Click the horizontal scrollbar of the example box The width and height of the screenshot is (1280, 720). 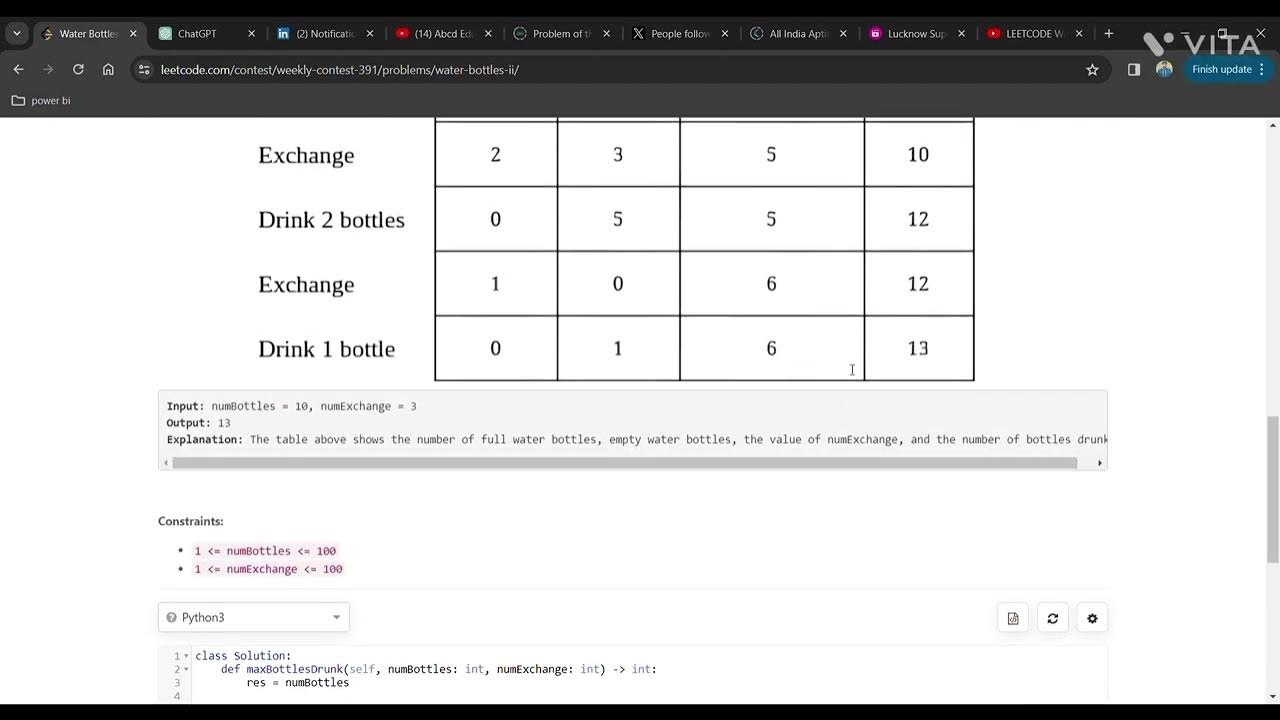pyautogui.click(x=624, y=463)
